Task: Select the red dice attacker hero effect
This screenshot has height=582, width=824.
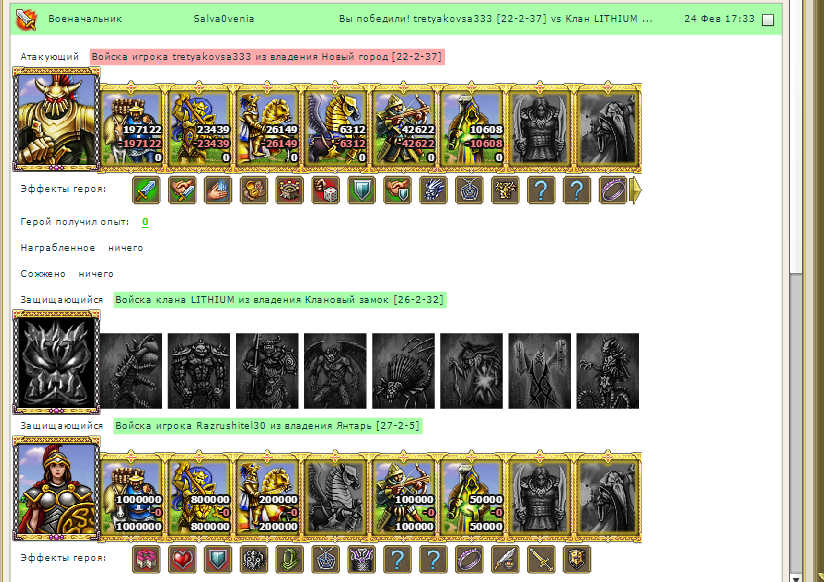Action: tap(325, 190)
